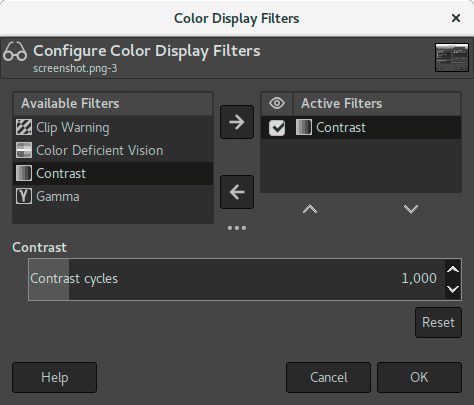Remove active filter with left arrow button
474x405 pixels.
click(x=237, y=192)
